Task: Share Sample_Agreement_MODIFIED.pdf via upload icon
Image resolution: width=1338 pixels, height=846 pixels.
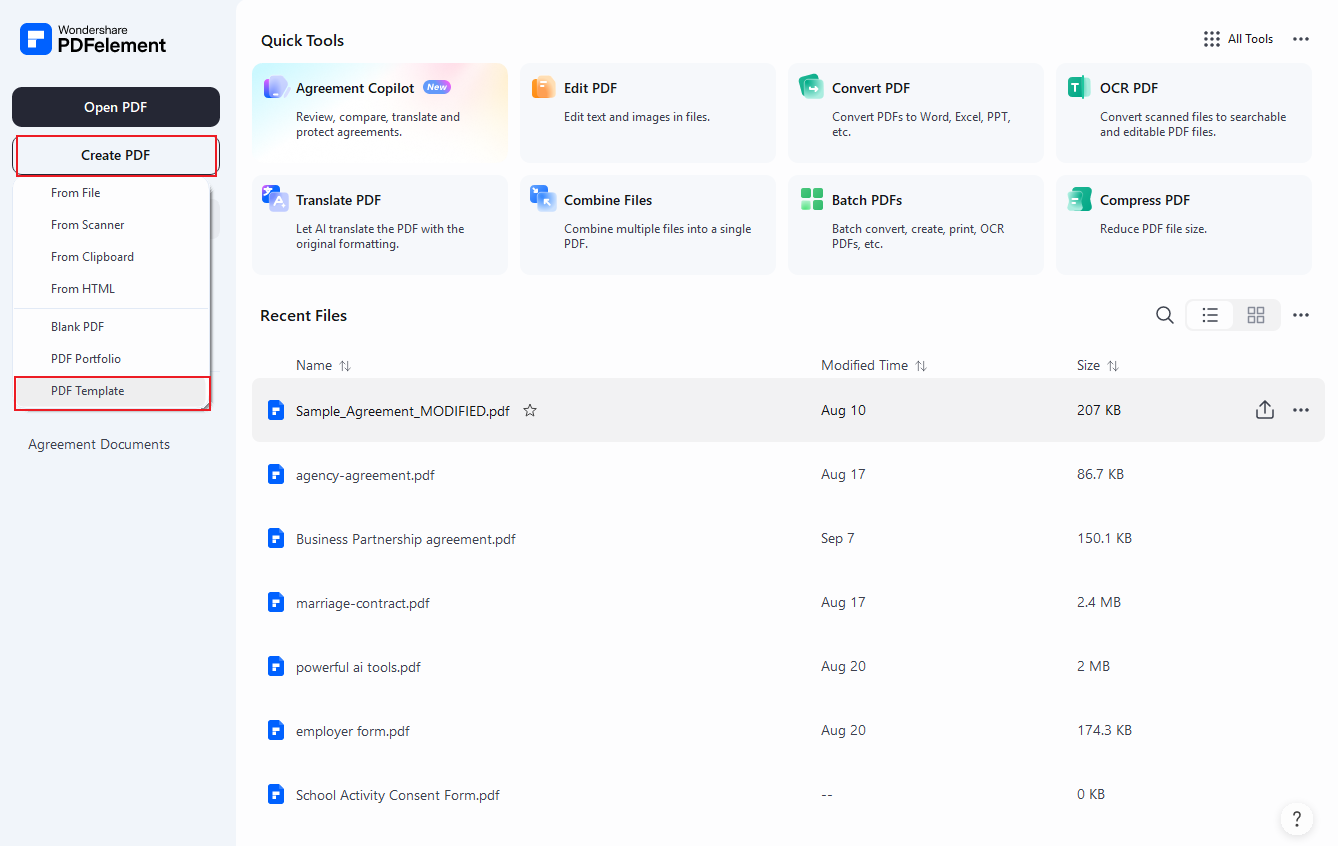Action: click(1265, 410)
